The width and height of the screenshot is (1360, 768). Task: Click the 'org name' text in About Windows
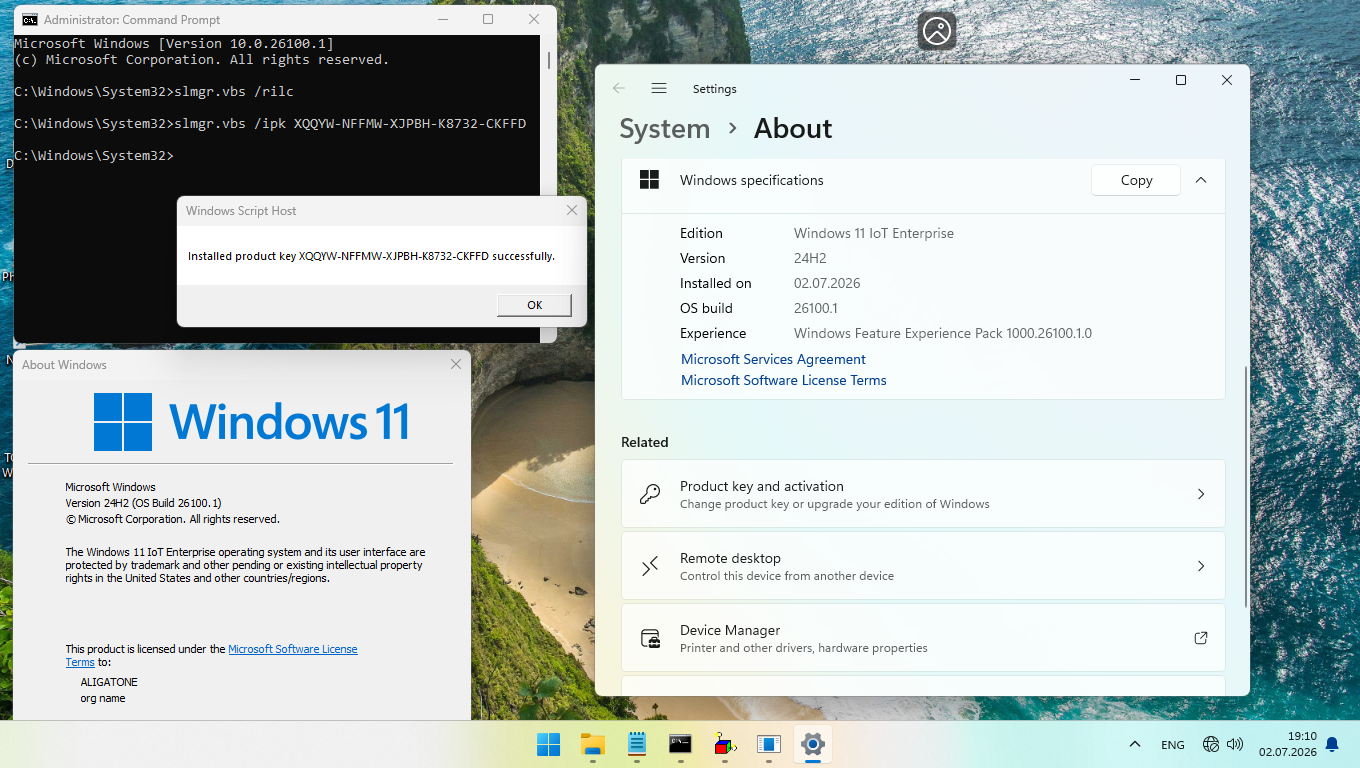(103, 698)
